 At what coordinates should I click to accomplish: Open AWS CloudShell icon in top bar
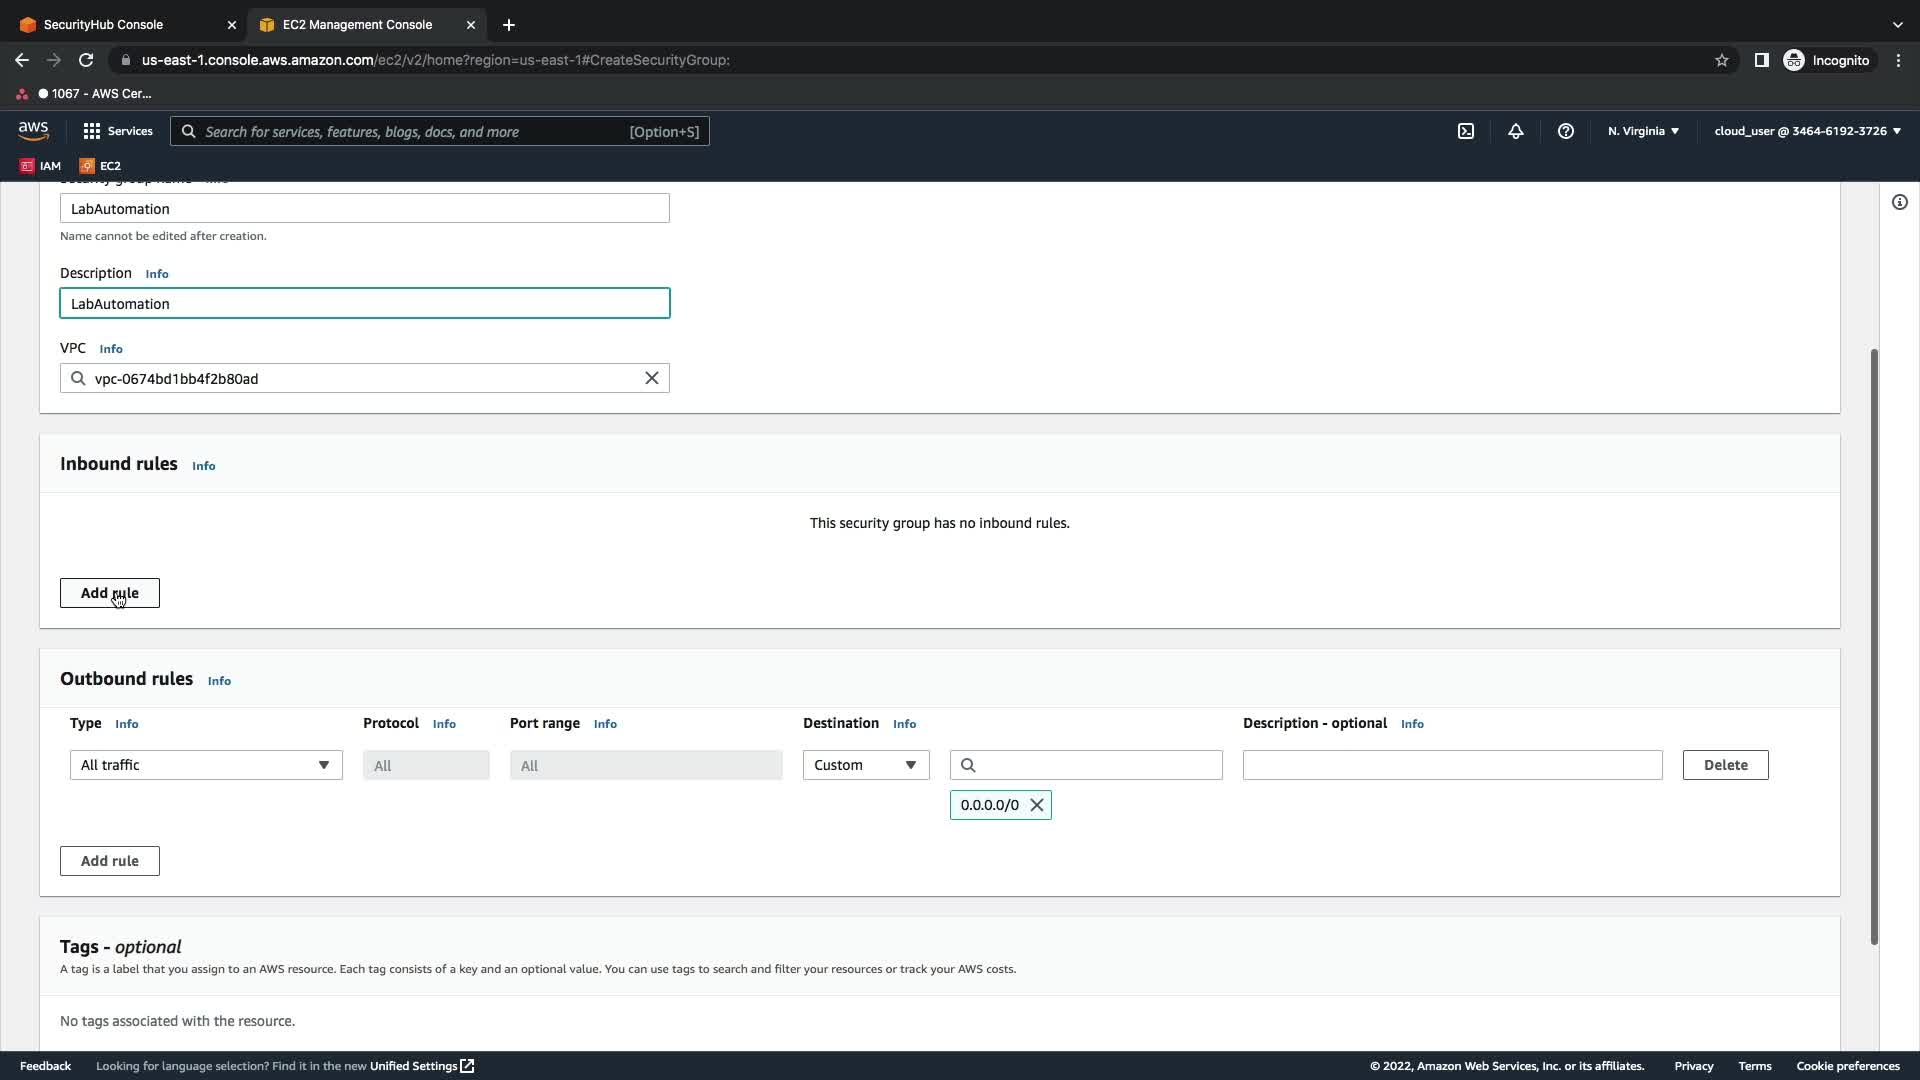(1466, 131)
